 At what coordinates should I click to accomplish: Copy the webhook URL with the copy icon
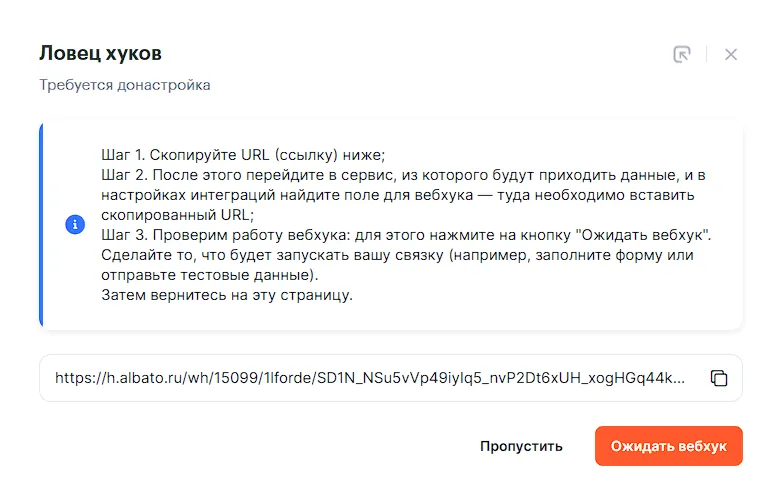(718, 378)
